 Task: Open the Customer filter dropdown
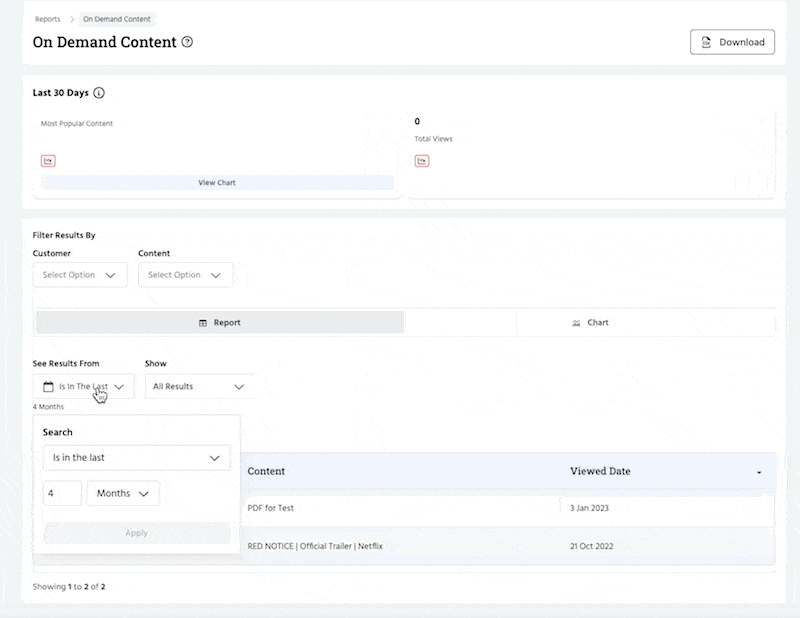tap(80, 275)
